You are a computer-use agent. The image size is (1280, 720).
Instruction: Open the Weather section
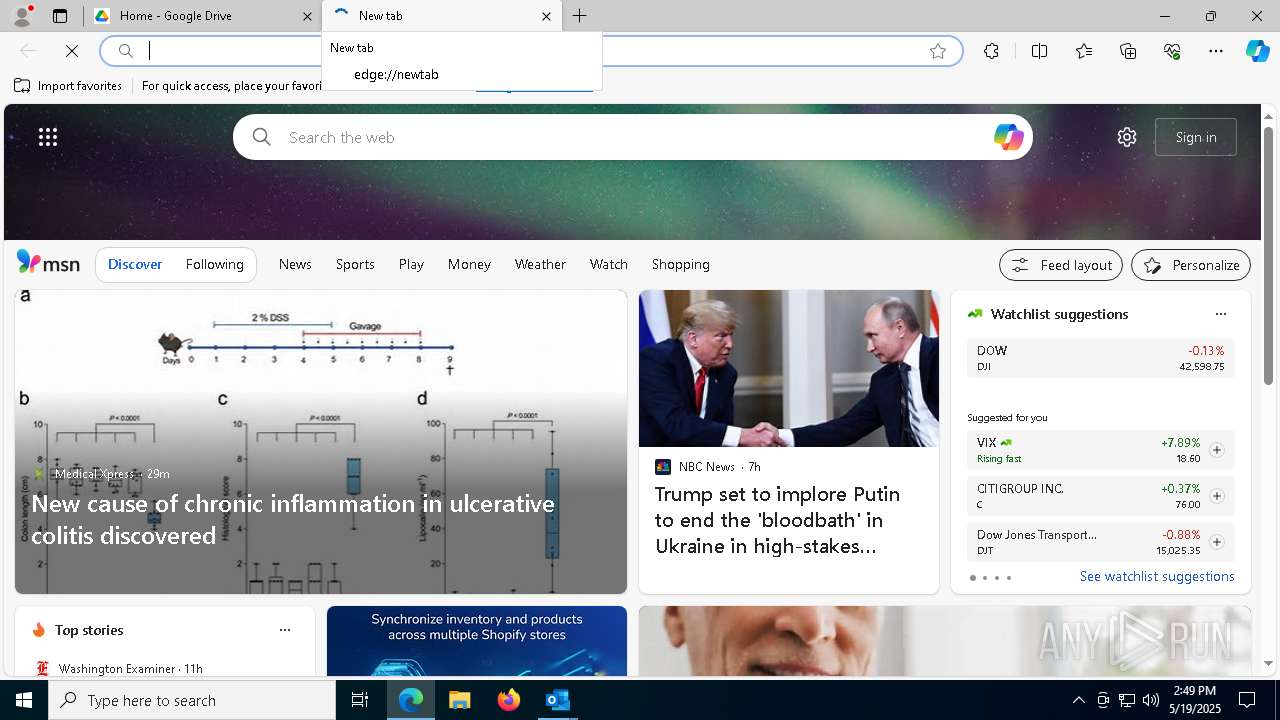point(540,264)
